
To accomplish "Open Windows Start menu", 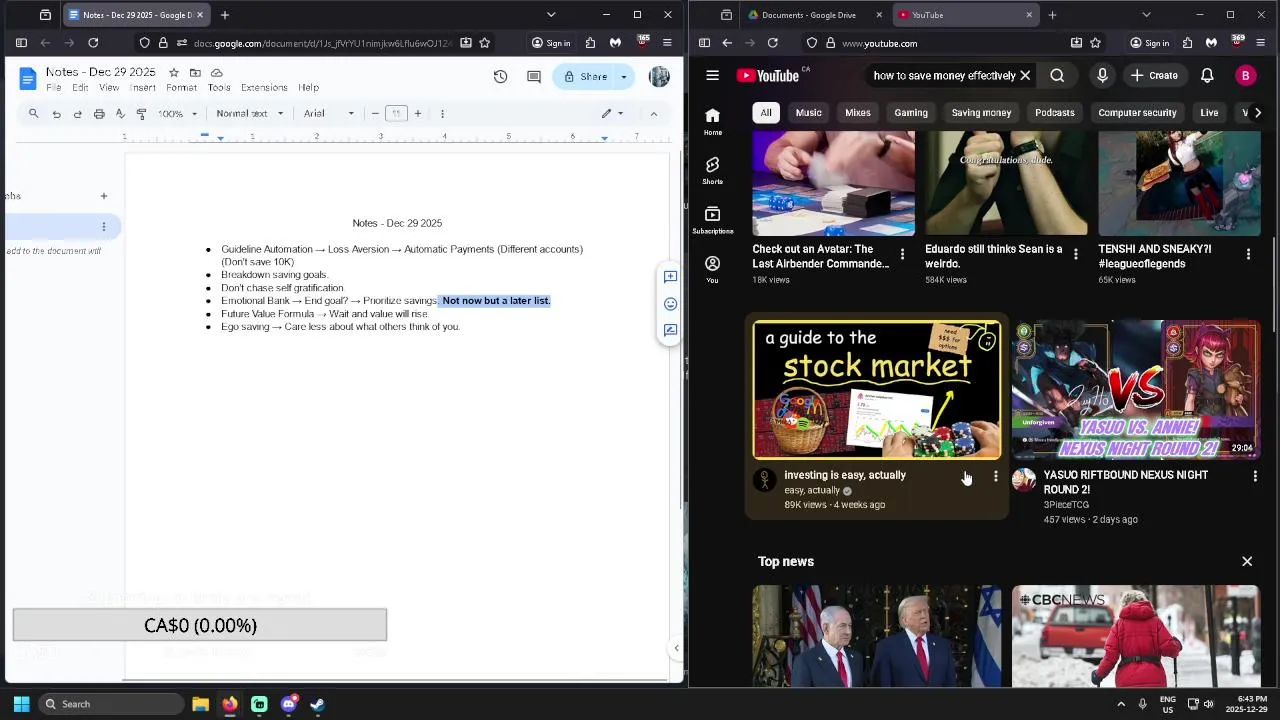I will (21, 704).
